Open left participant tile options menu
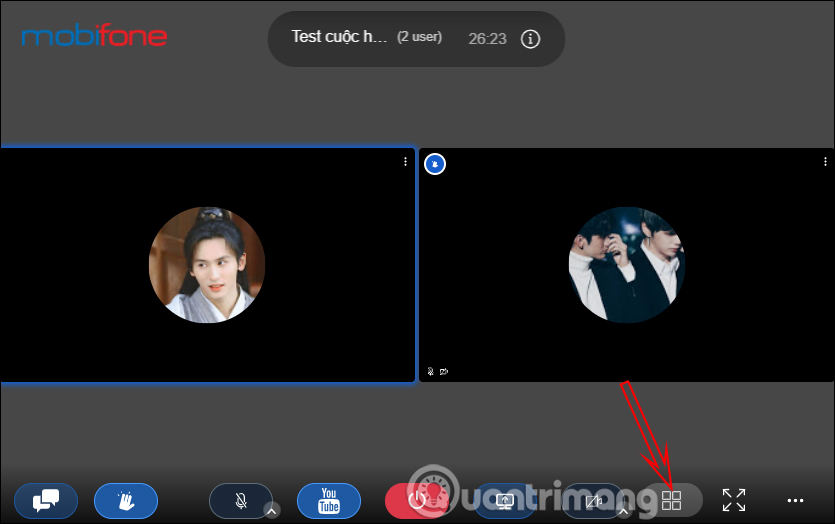Viewport: 835px width, 524px height. click(405, 161)
